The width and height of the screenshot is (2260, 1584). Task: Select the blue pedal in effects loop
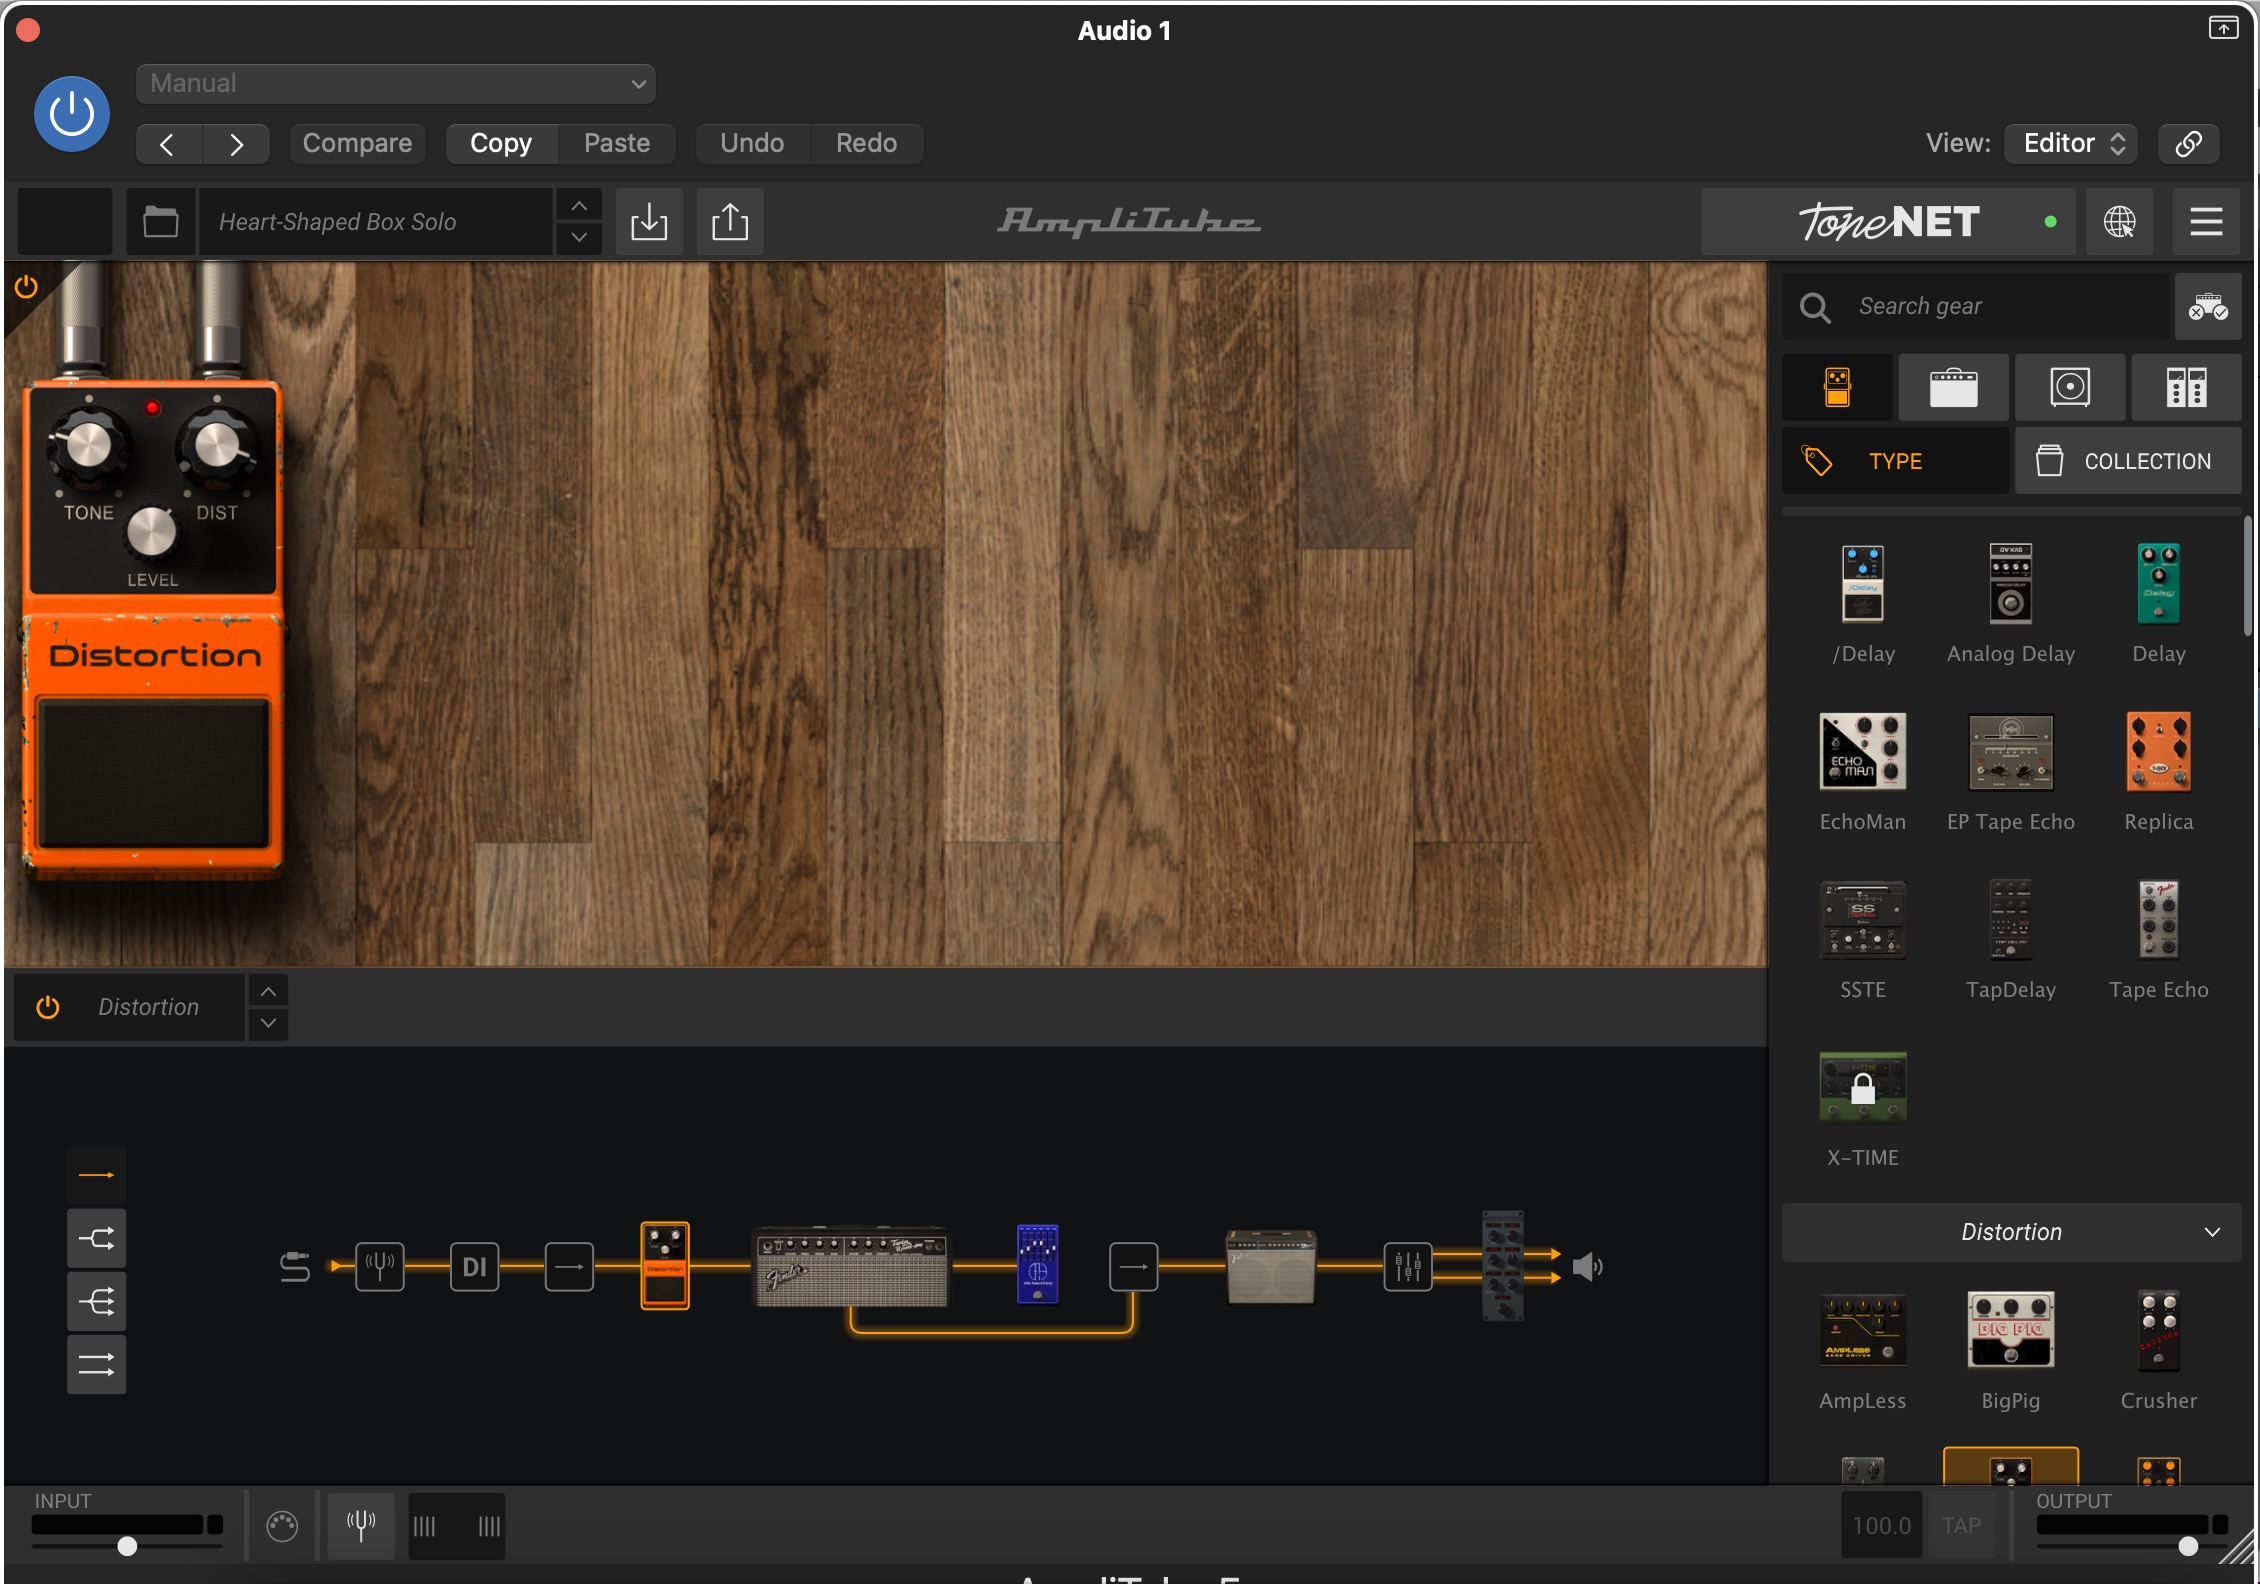point(1037,1264)
